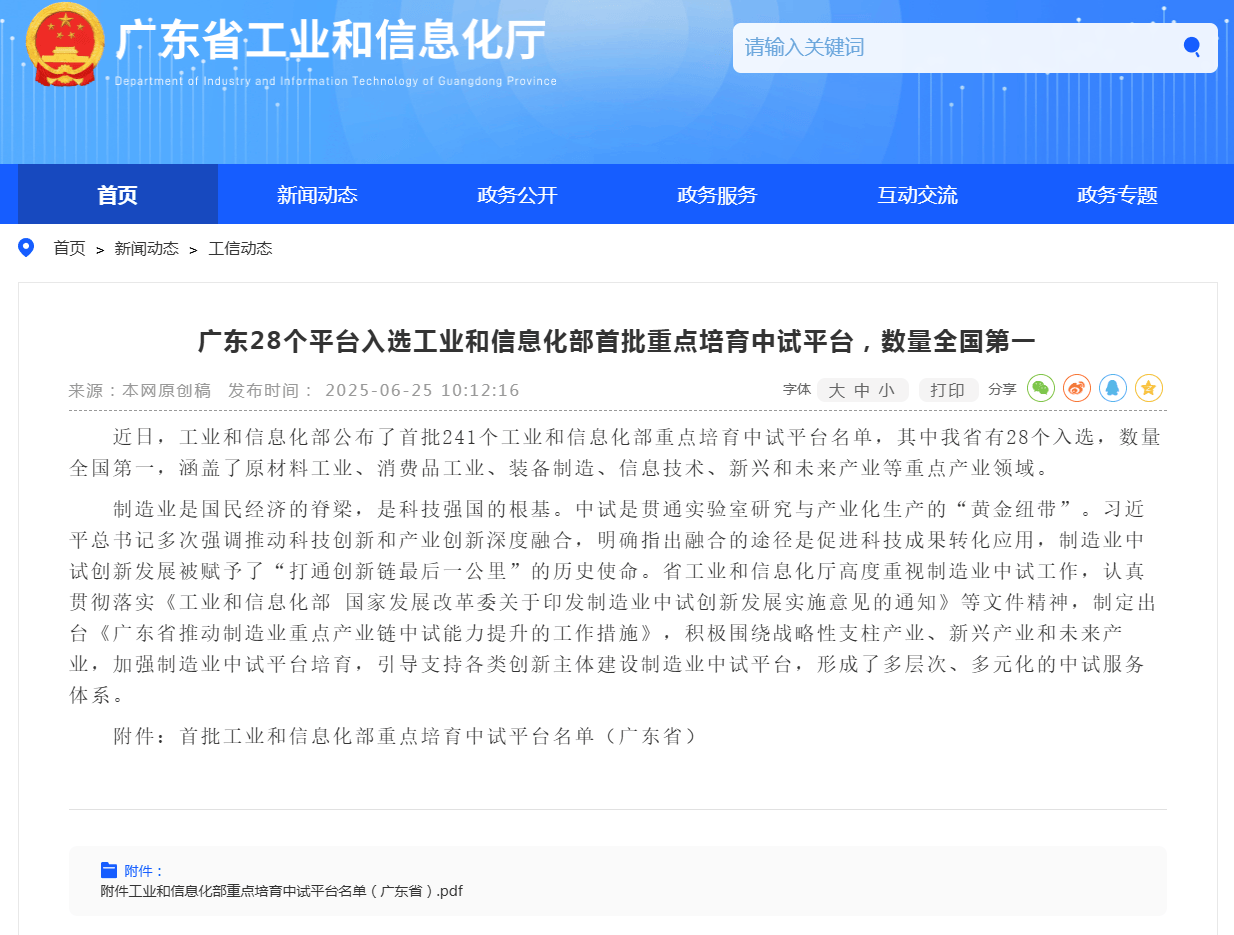Viewport: 1234px width, 935px height.
Task: Open the attached 中试平台名单 PDF link
Action: [281, 891]
